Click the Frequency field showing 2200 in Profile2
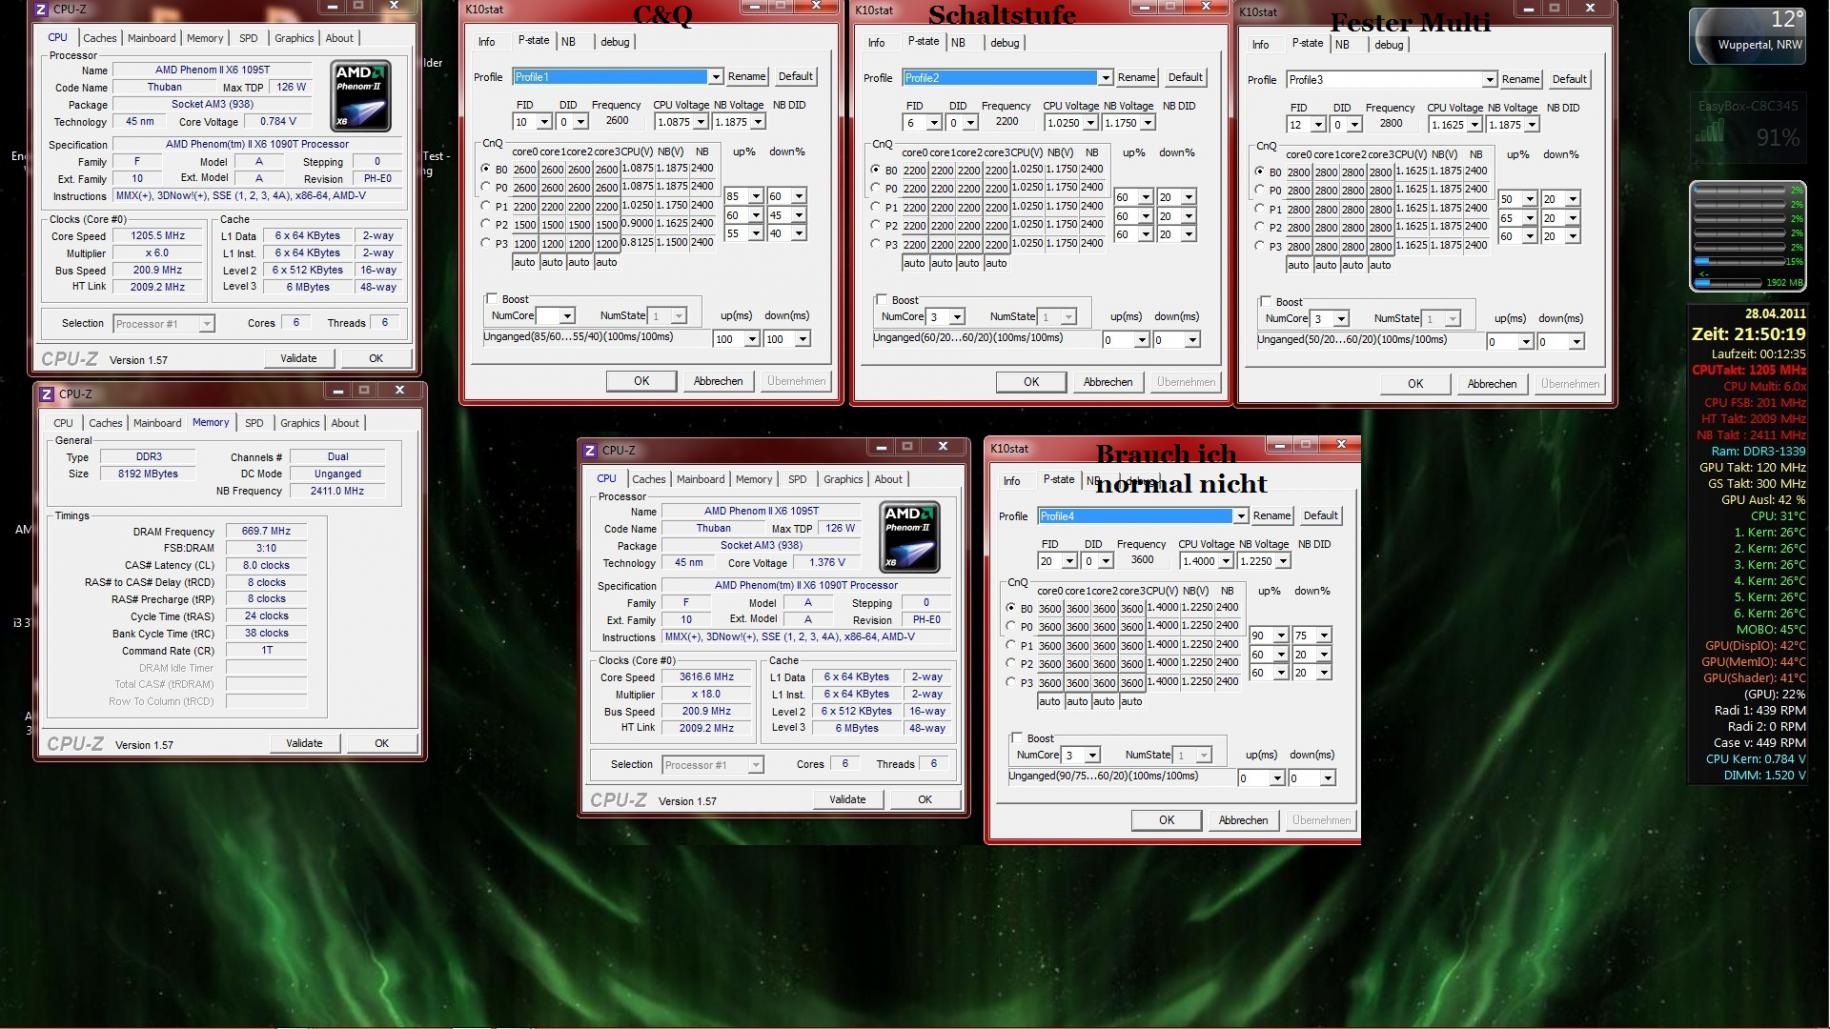This screenshot has width=1830, height=1029. point(1007,122)
